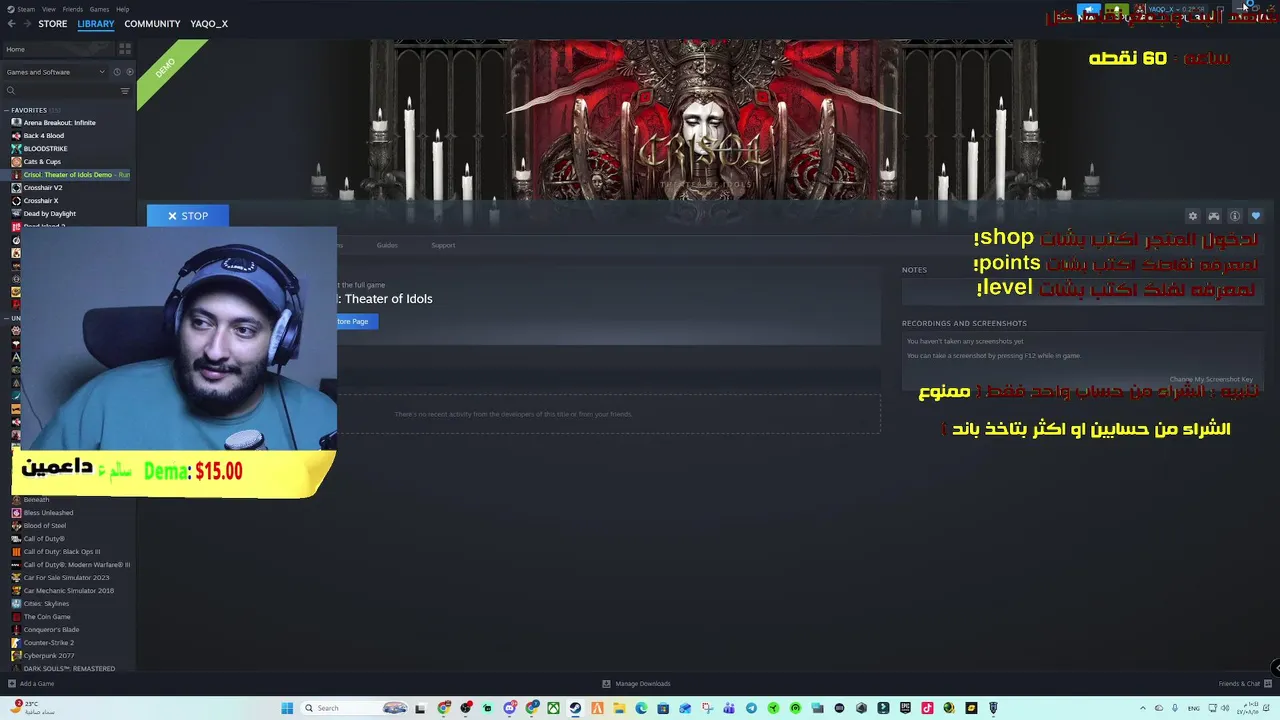The height and width of the screenshot is (720, 1280).
Task: Click the Support tab
Action: click(443, 245)
